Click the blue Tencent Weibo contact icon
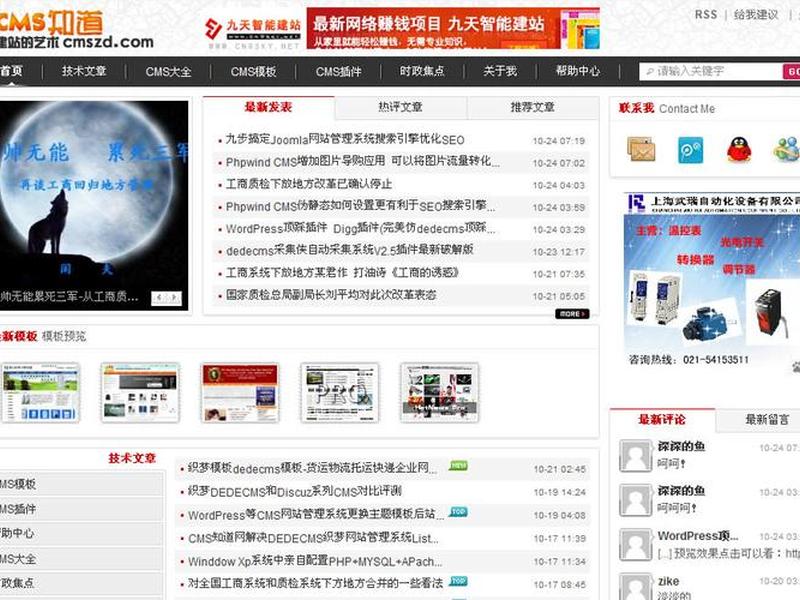This screenshot has width=800, height=600. click(690, 150)
